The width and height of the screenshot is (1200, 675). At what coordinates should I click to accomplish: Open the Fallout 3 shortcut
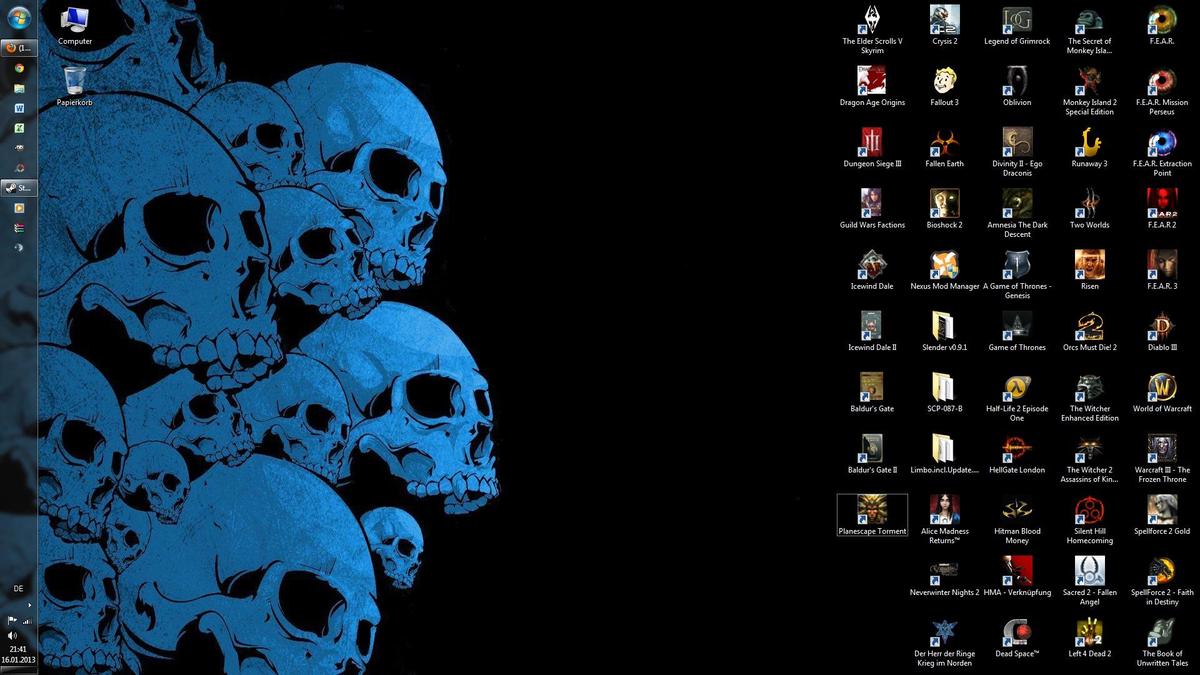(x=944, y=87)
